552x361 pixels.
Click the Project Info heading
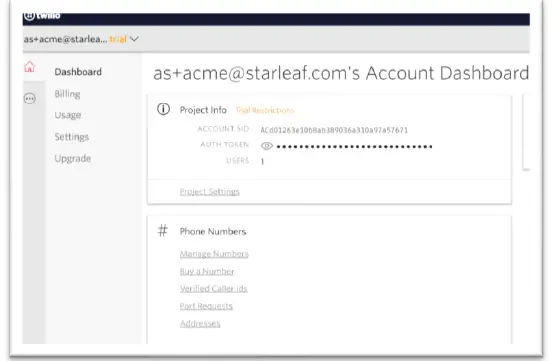click(x=203, y=110)
